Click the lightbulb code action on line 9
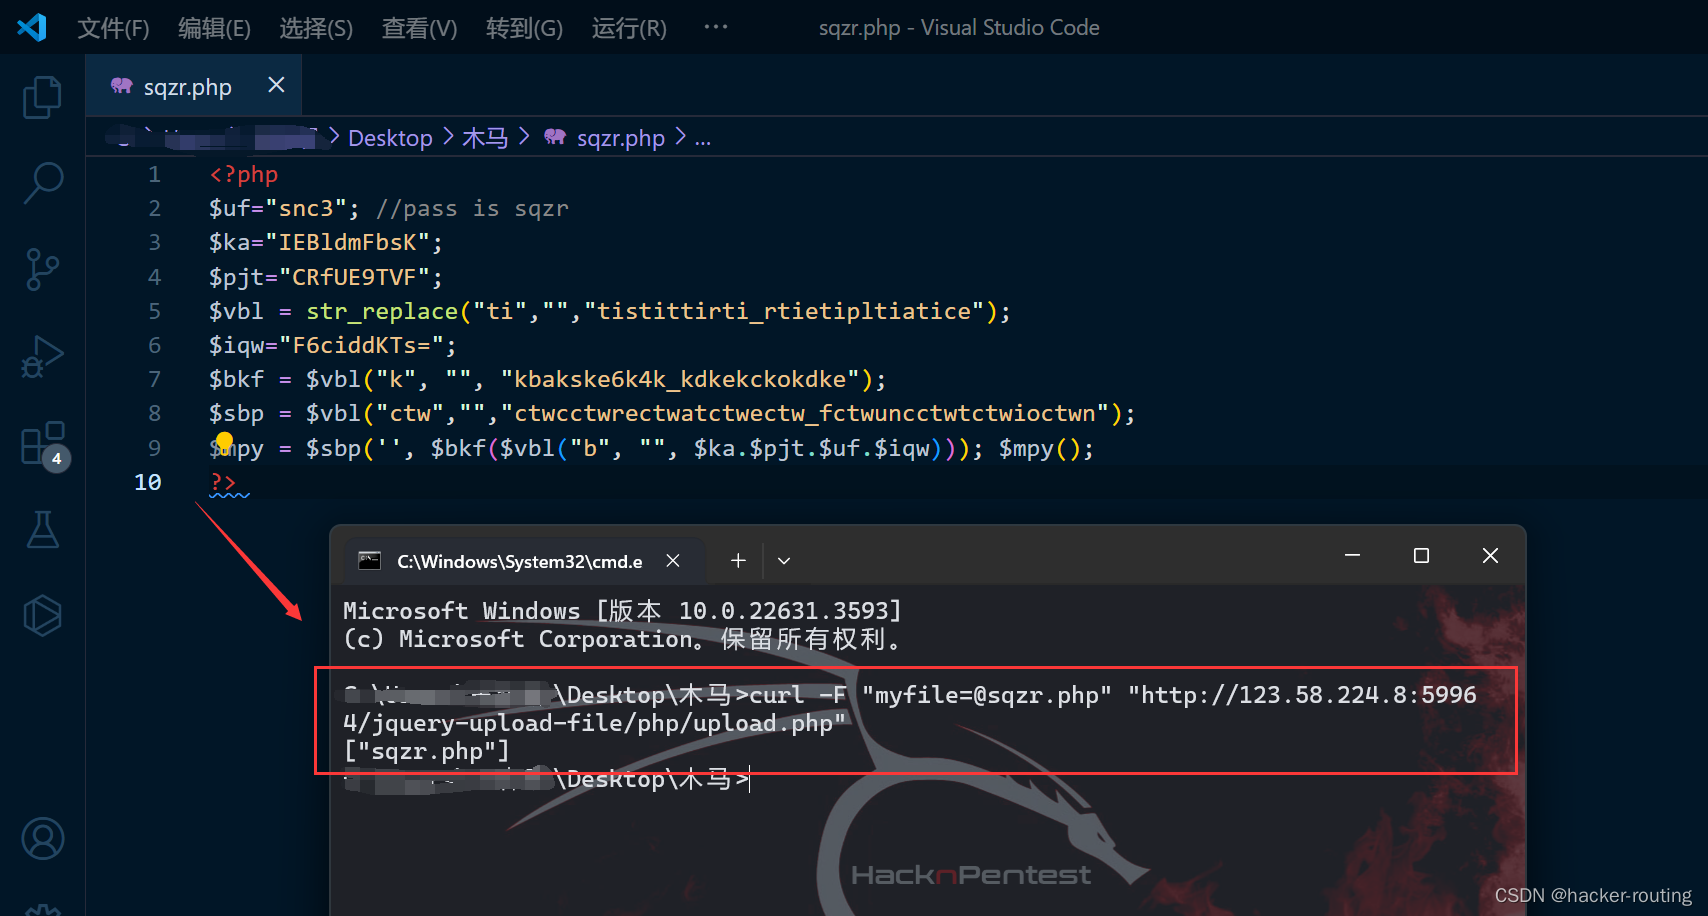This screenshot has height=916, width=1708. click(x=224, y=441)
